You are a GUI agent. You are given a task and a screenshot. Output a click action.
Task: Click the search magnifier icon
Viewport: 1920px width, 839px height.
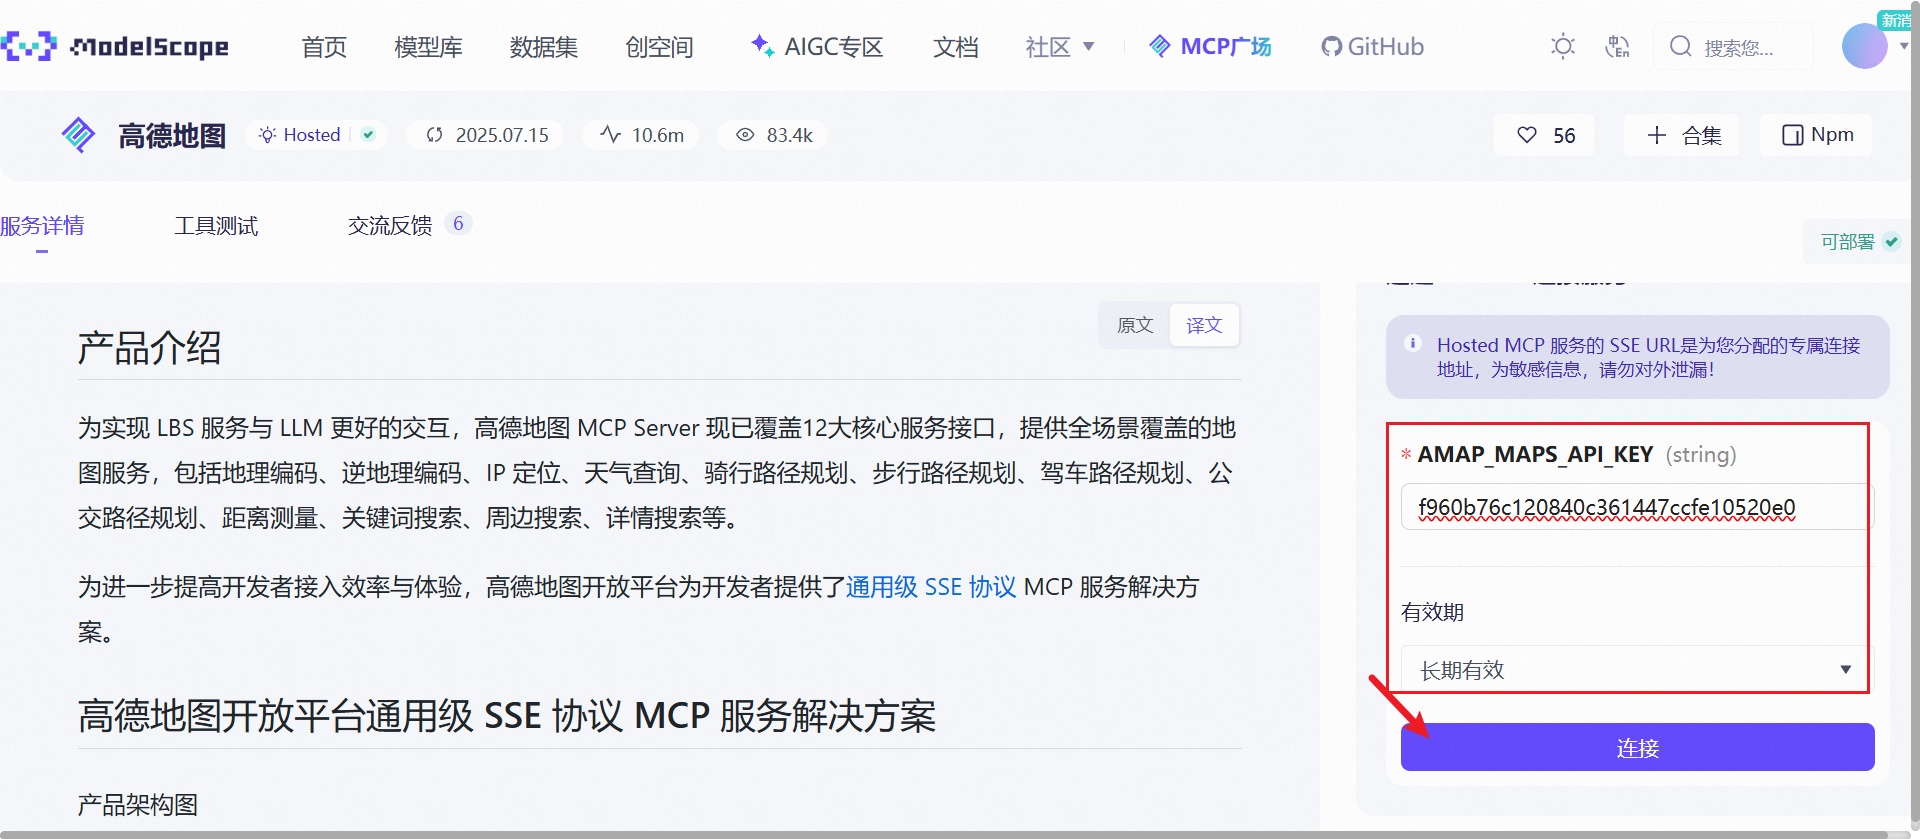[x=1681, y=46]
